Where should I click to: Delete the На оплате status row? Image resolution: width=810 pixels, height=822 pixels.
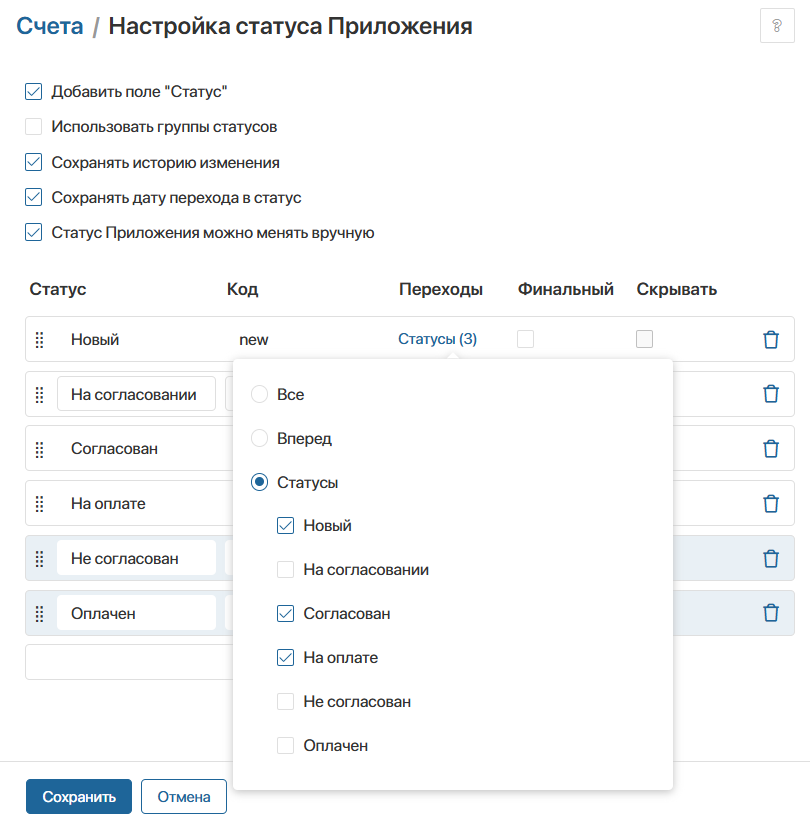pos(771,503)
